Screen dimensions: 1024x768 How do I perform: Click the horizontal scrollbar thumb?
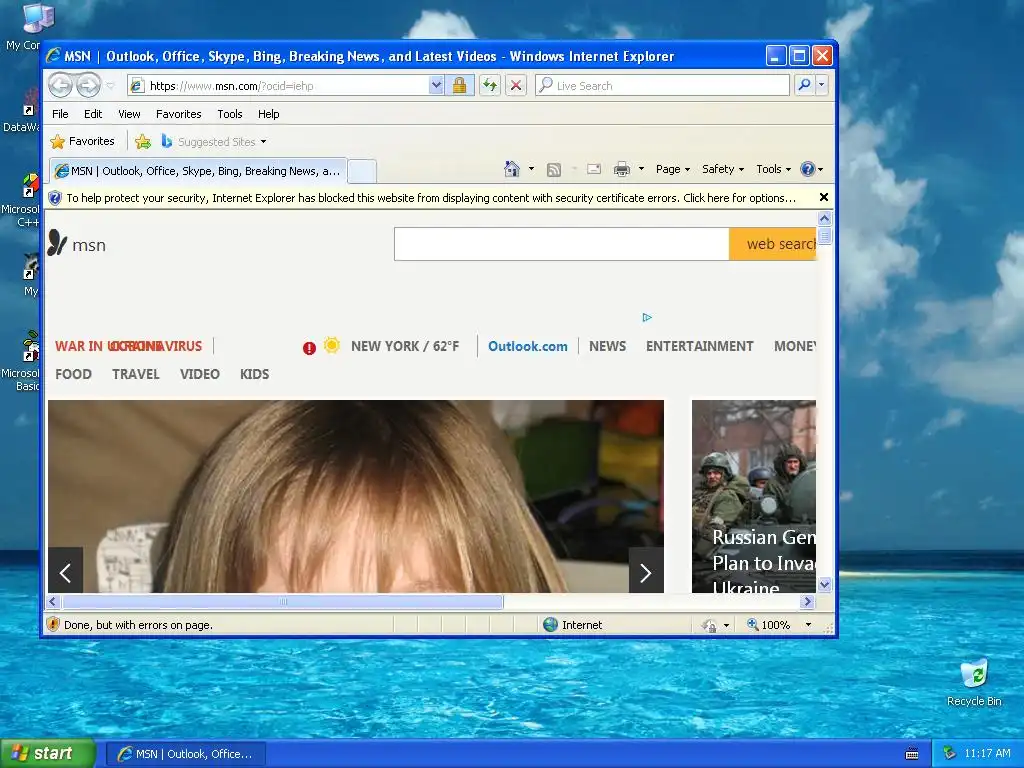click(283, 601)
